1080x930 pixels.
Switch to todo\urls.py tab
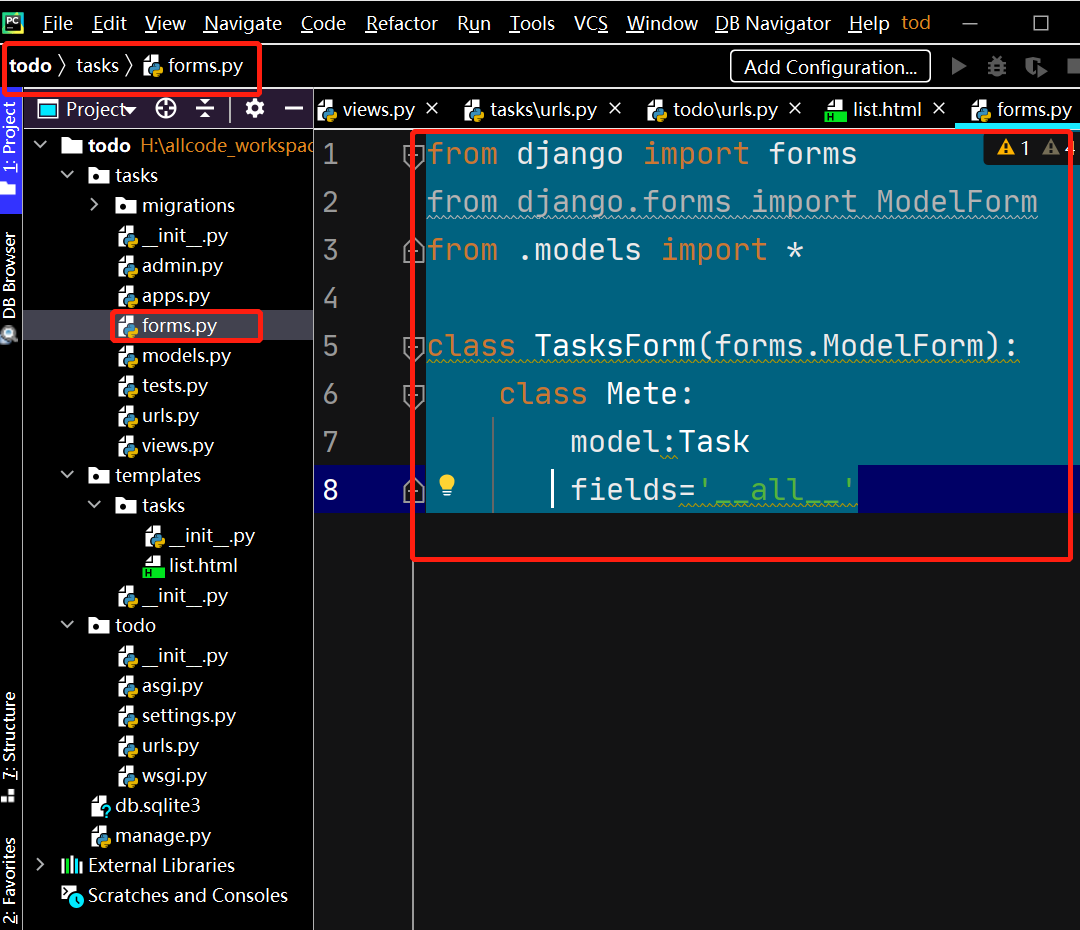[x=725, y=110]
